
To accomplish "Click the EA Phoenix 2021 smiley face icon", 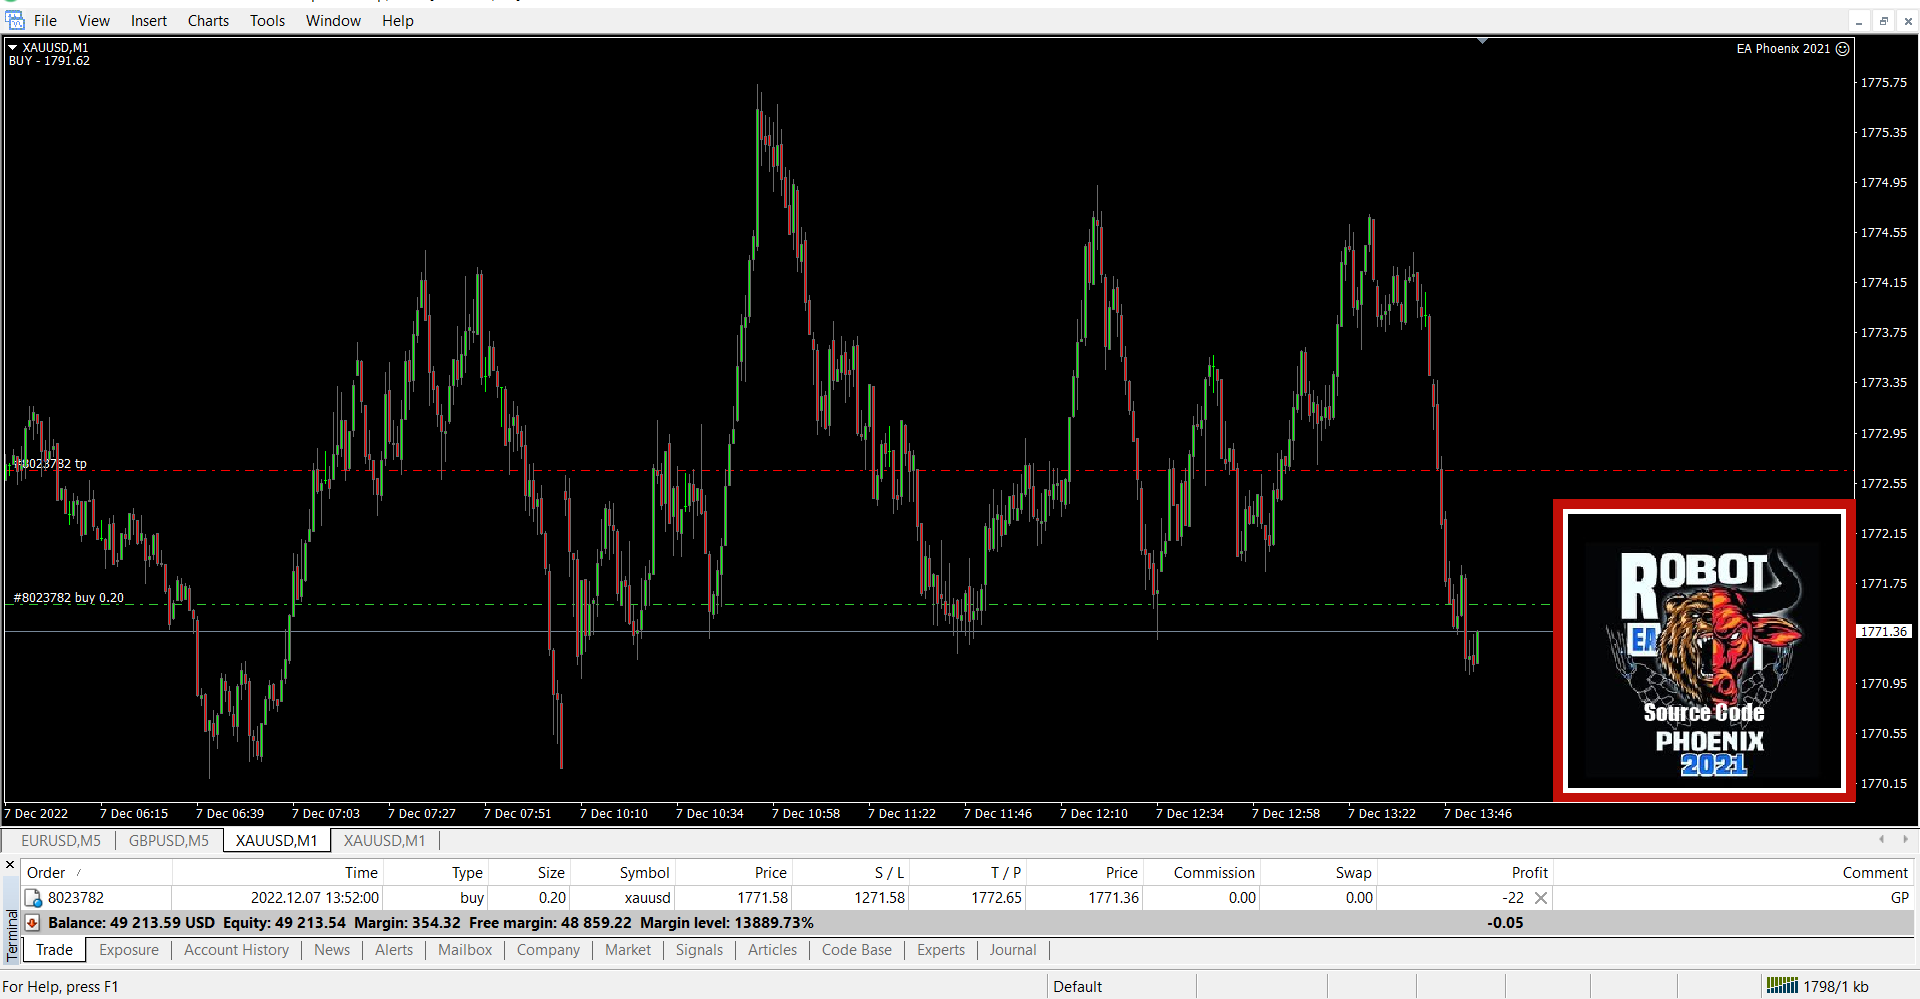I will pos(1842,48).
